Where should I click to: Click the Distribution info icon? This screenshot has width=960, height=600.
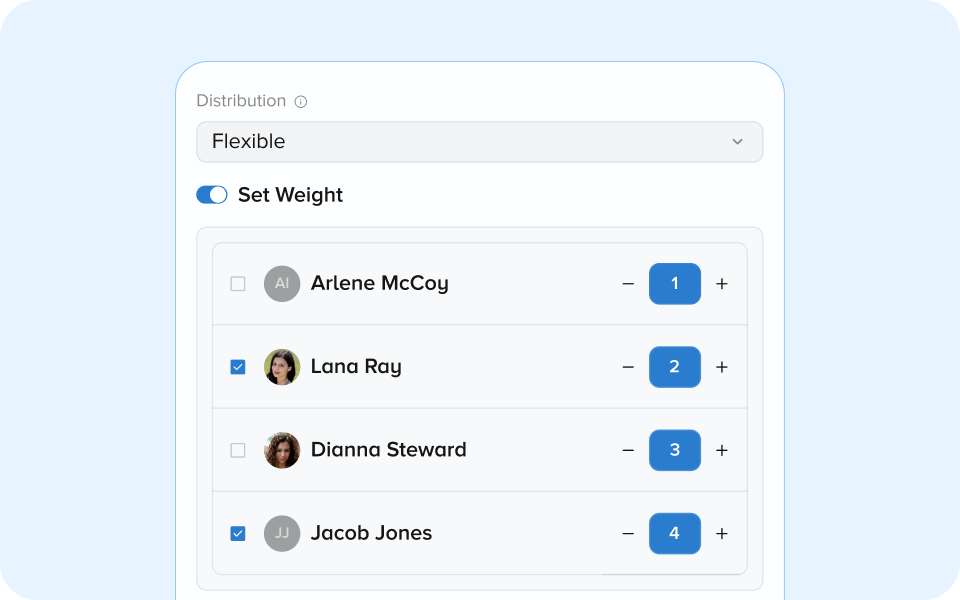301,102
